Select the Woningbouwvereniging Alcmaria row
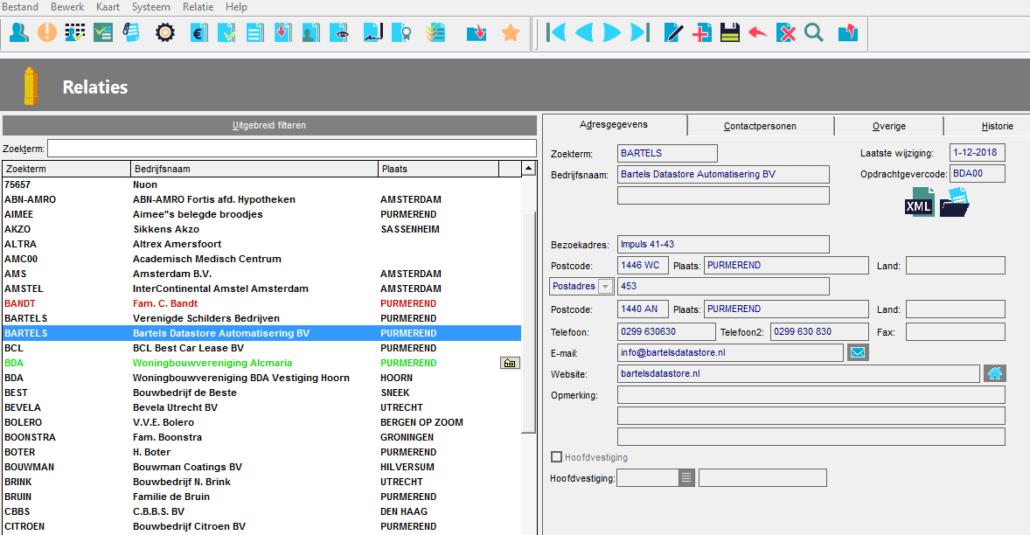The image size is (1030, 535). click(x=262, y=363)
